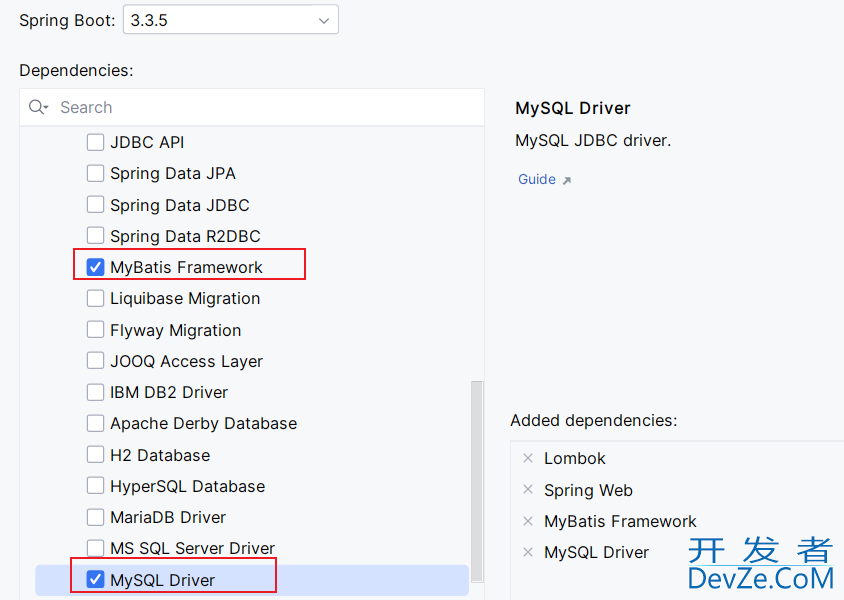Select the JDBC API label
The width and height of the screenshot is (844, 600).
[147, 143]
